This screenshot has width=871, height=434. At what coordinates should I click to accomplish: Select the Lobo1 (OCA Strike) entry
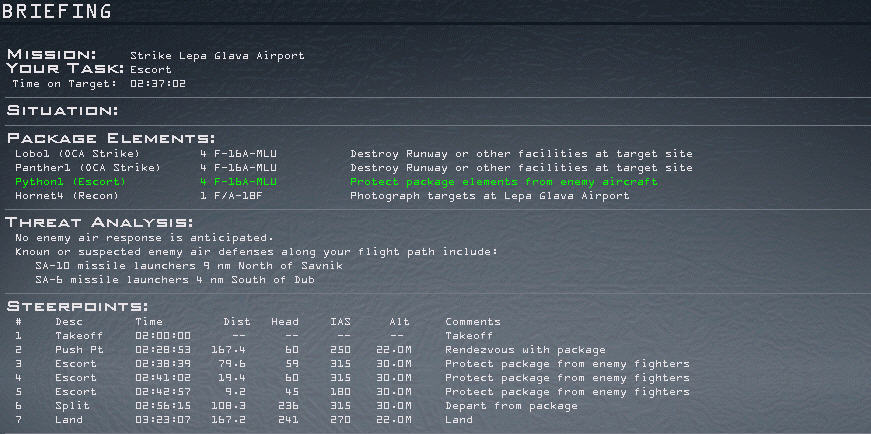click(78, 154)
